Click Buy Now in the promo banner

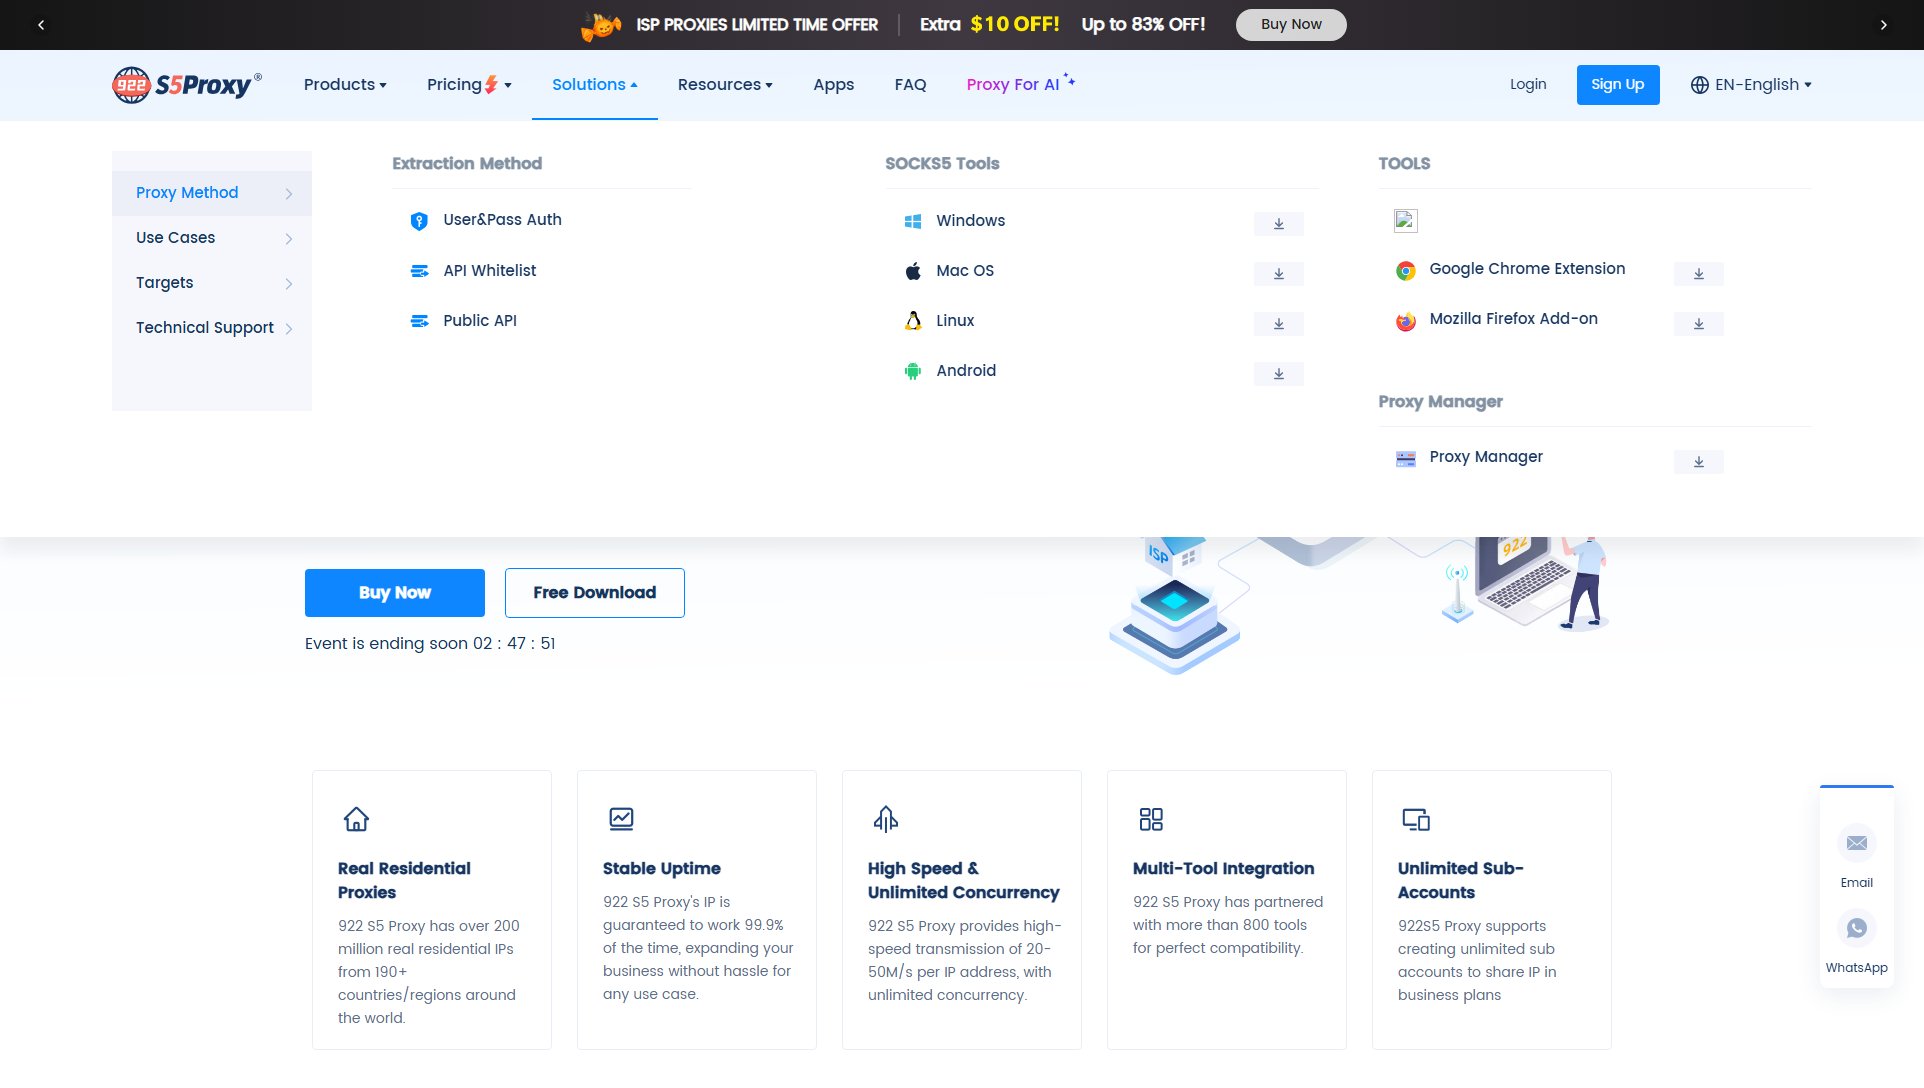[1290, 24]
